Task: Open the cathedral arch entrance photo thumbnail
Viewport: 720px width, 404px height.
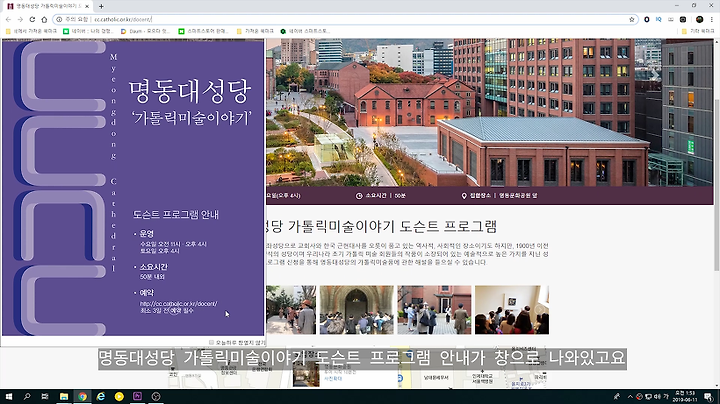Action: 357,310
